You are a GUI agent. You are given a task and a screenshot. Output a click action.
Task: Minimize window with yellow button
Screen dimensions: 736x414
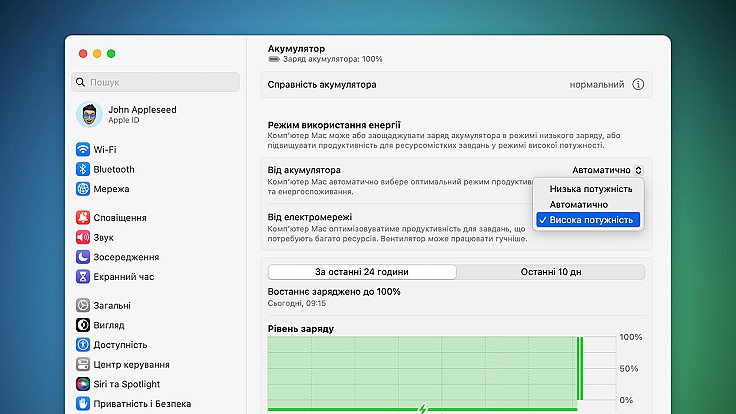[97, 54]
